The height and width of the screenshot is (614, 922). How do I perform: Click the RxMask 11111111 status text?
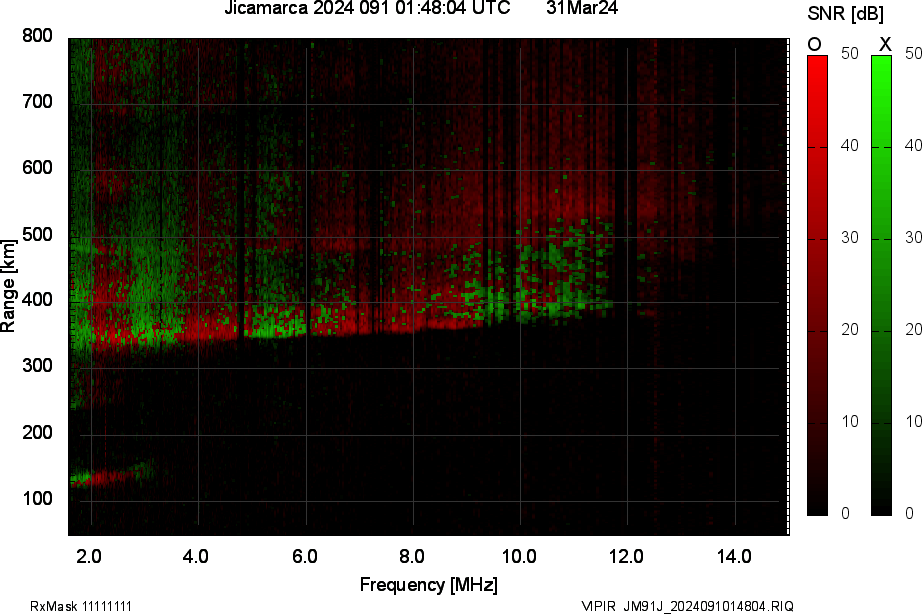coord(80,604)
